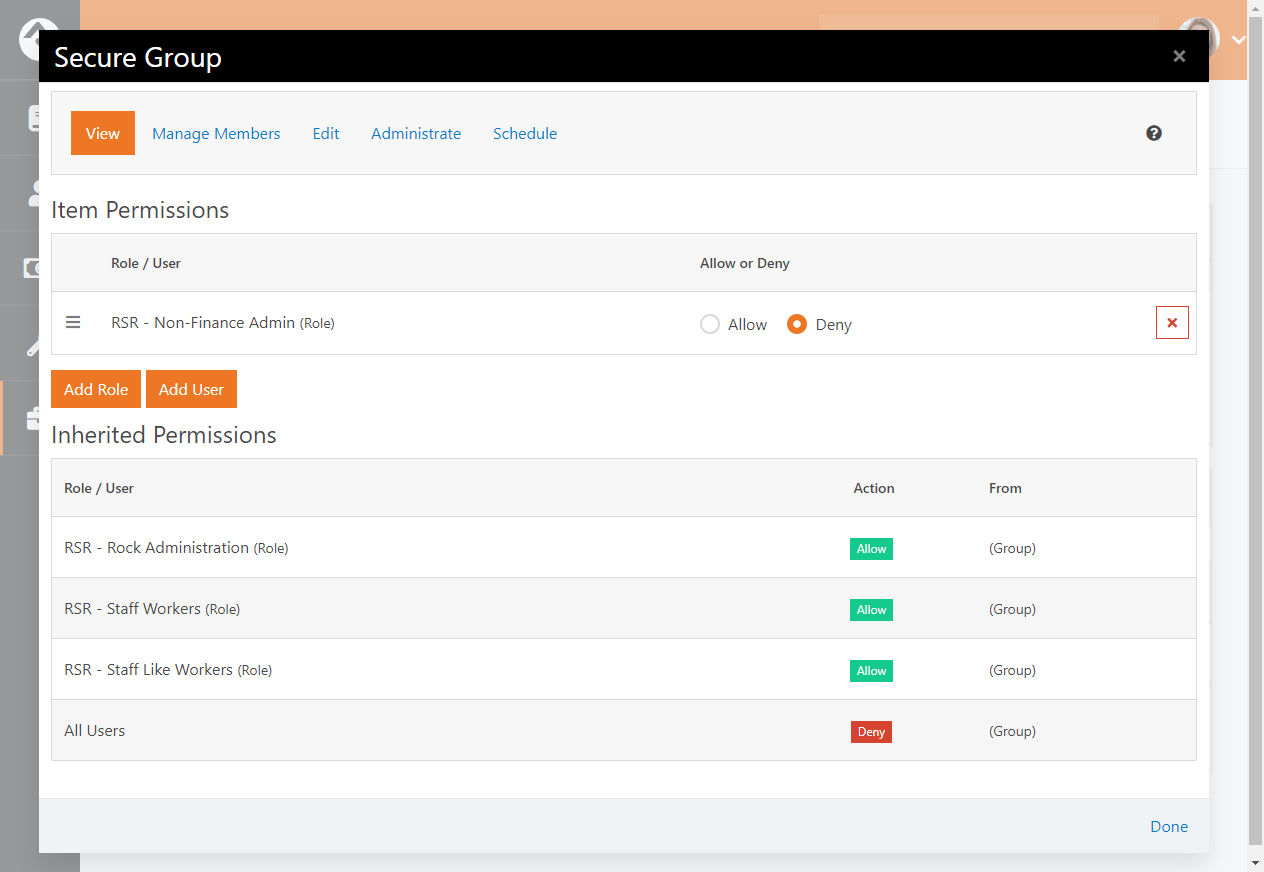Click the 'Secure Group' dialog title
Screen dimensions: 1264x872
click(x=138, y=57)
